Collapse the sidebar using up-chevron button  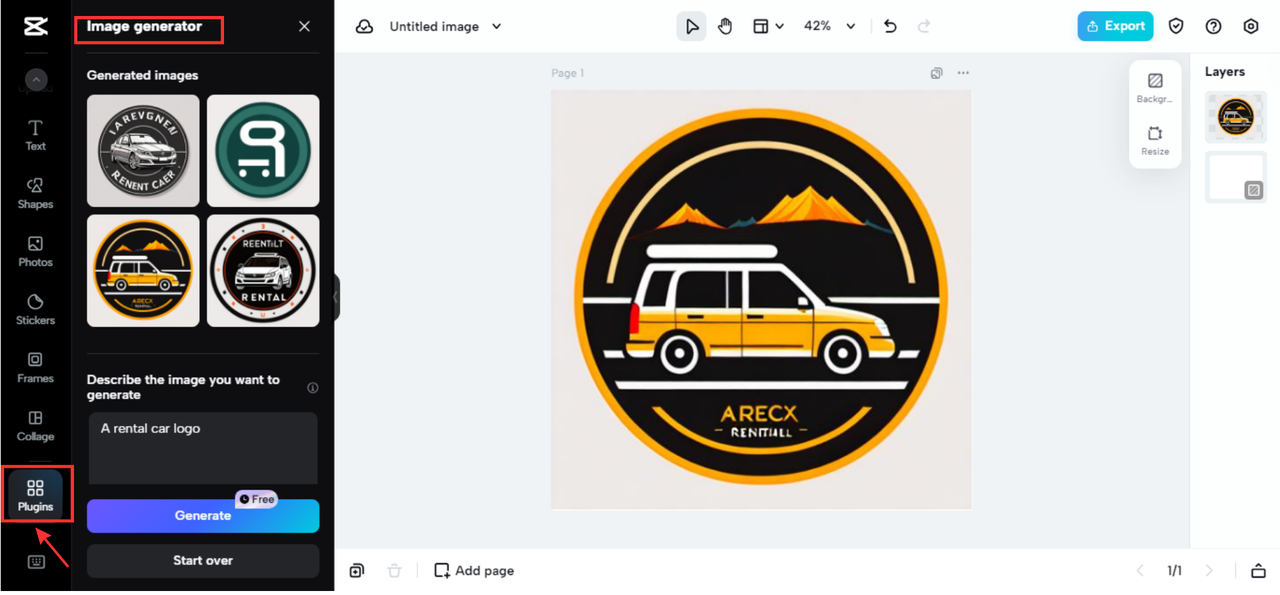(36, 79)
